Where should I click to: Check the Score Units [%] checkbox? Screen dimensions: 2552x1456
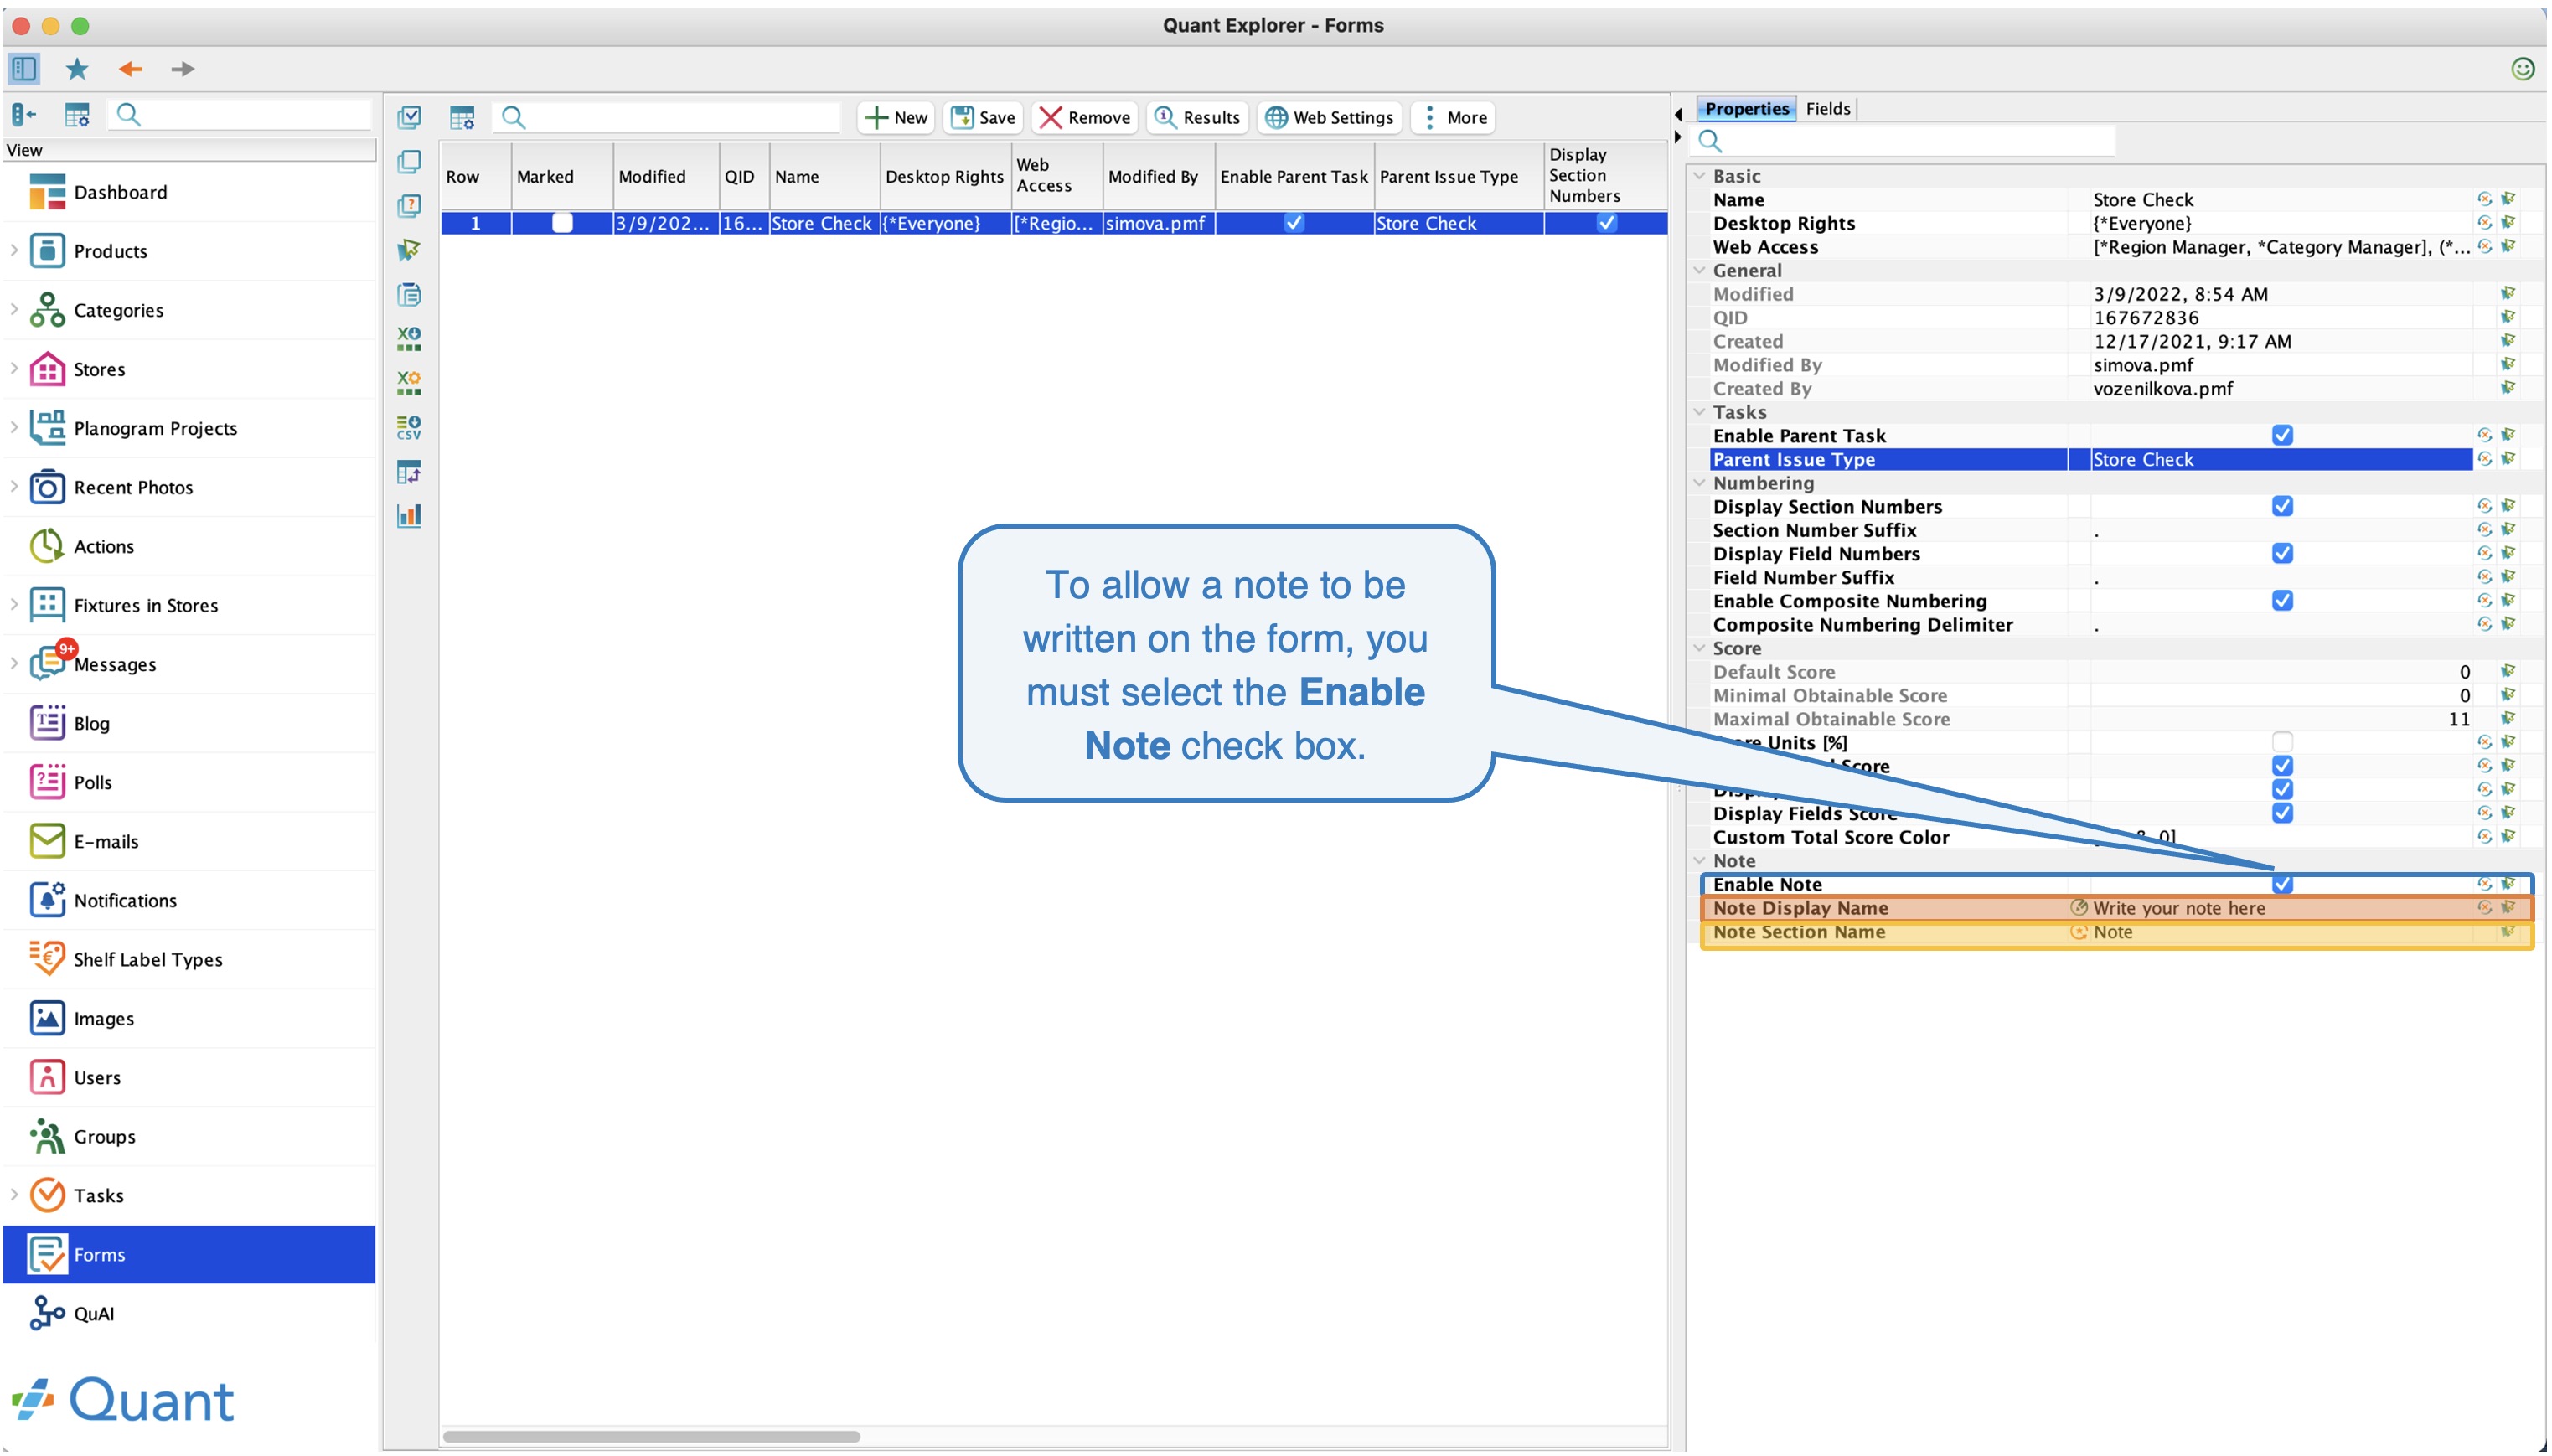tap(2282, 742)
